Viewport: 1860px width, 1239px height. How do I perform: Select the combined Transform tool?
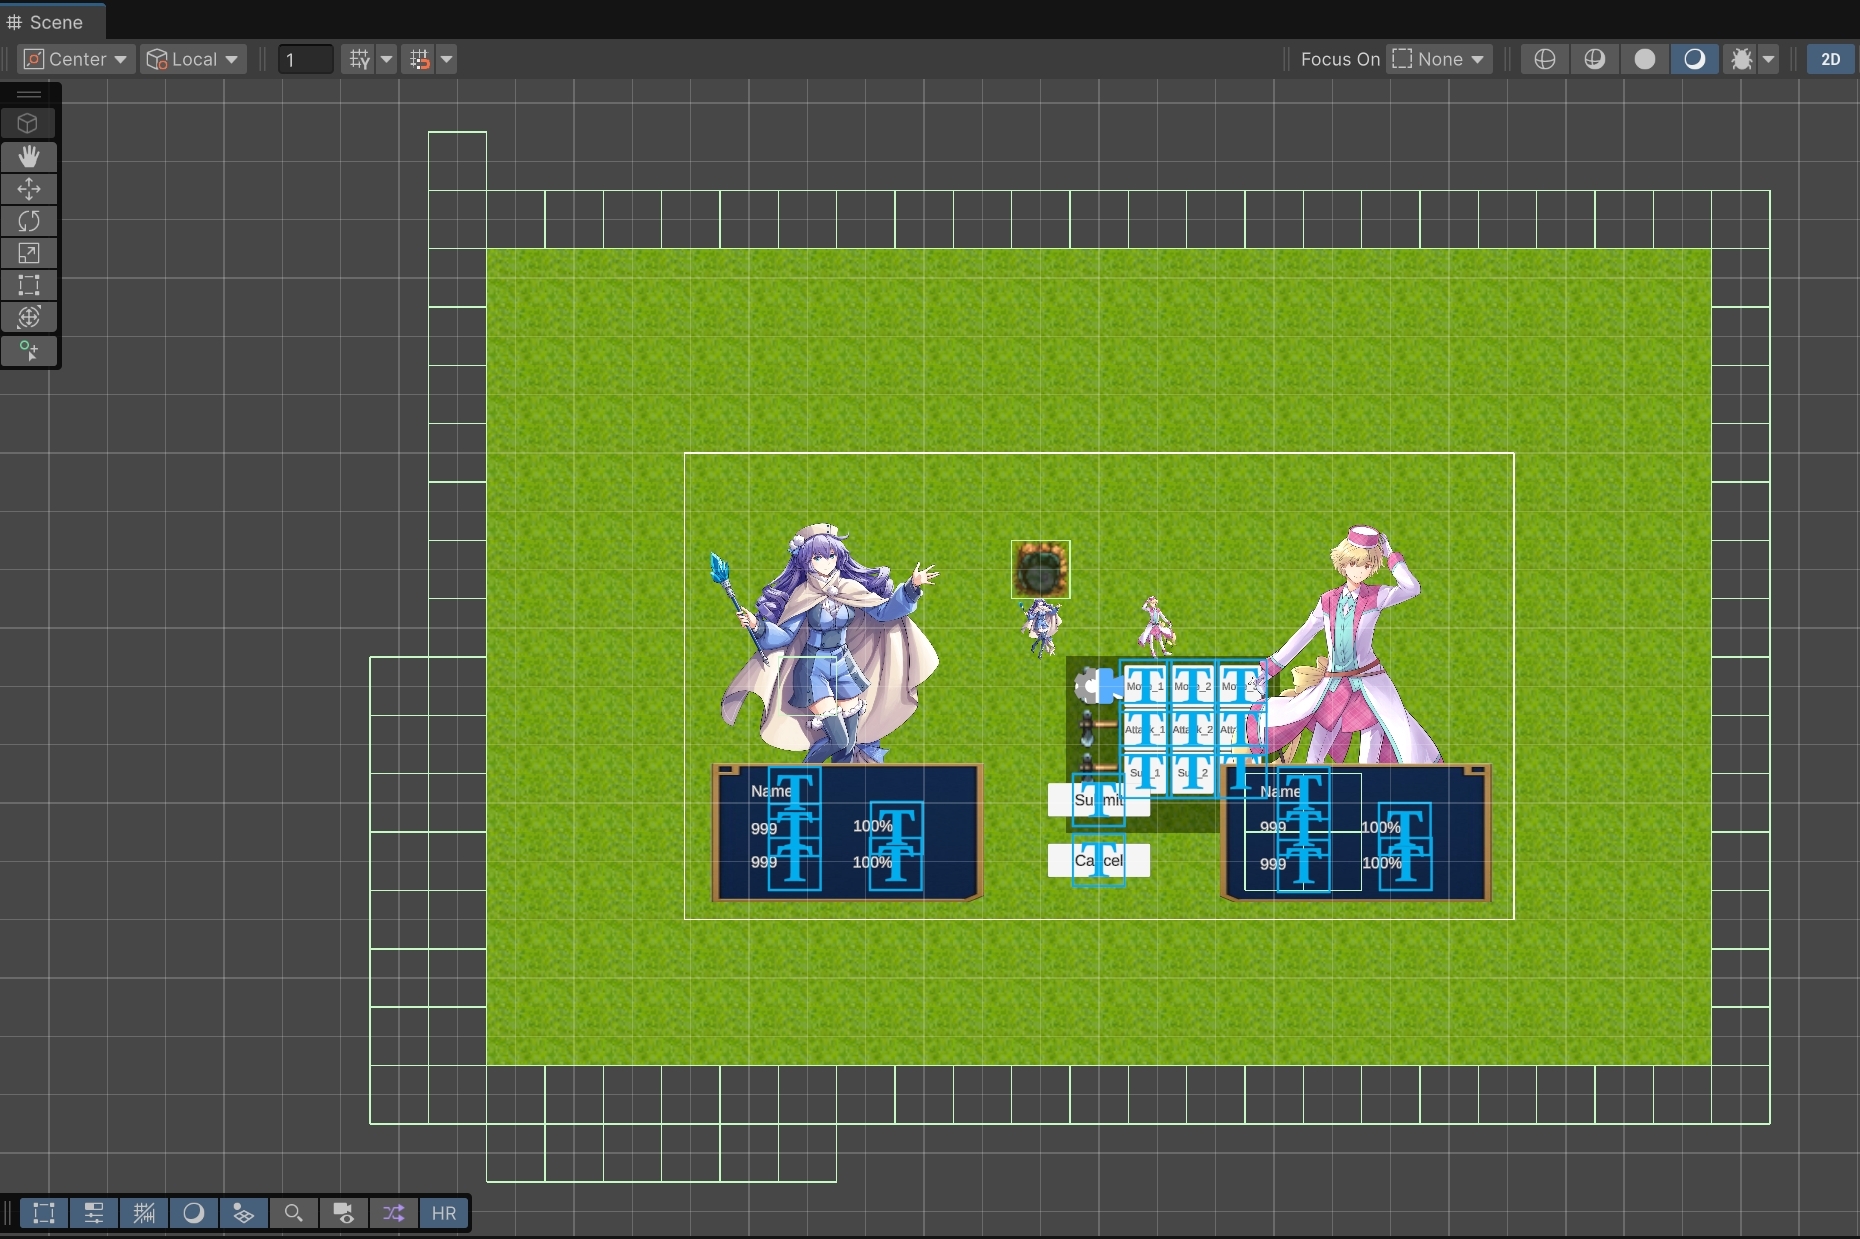(x=29, y=317)
